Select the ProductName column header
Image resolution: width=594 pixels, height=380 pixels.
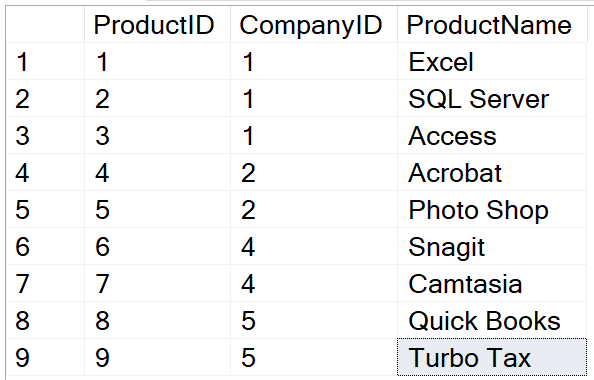492,25
